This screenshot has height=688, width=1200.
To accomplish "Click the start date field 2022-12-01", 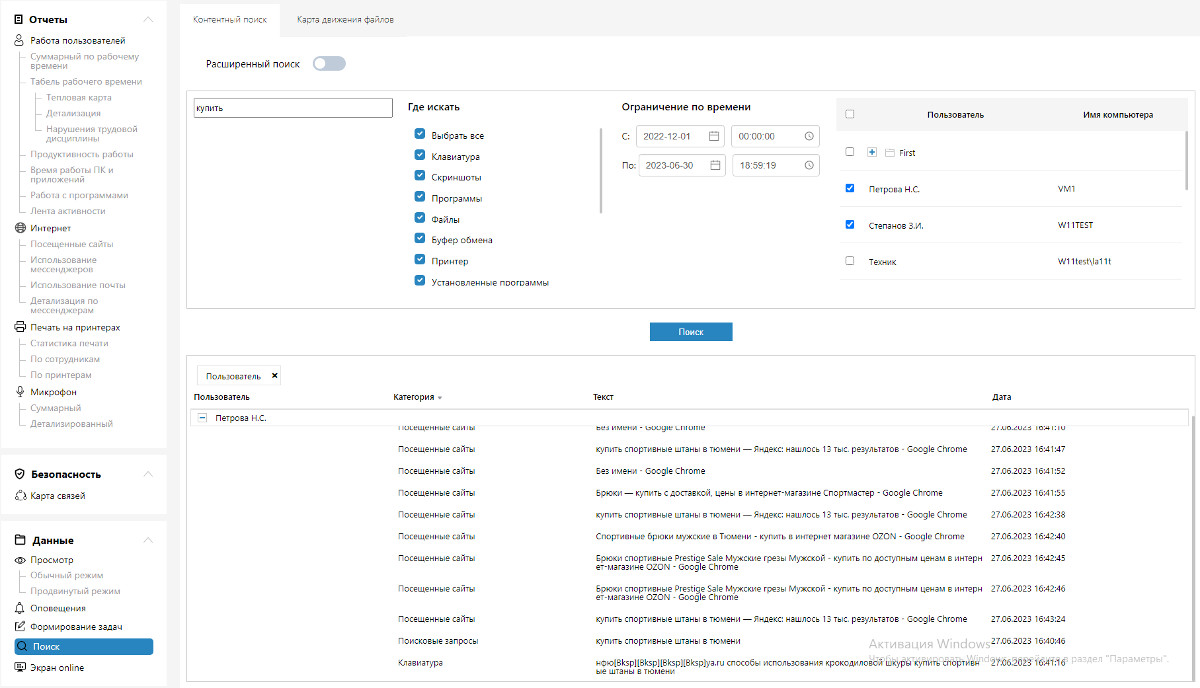I will tap(681, 136).
